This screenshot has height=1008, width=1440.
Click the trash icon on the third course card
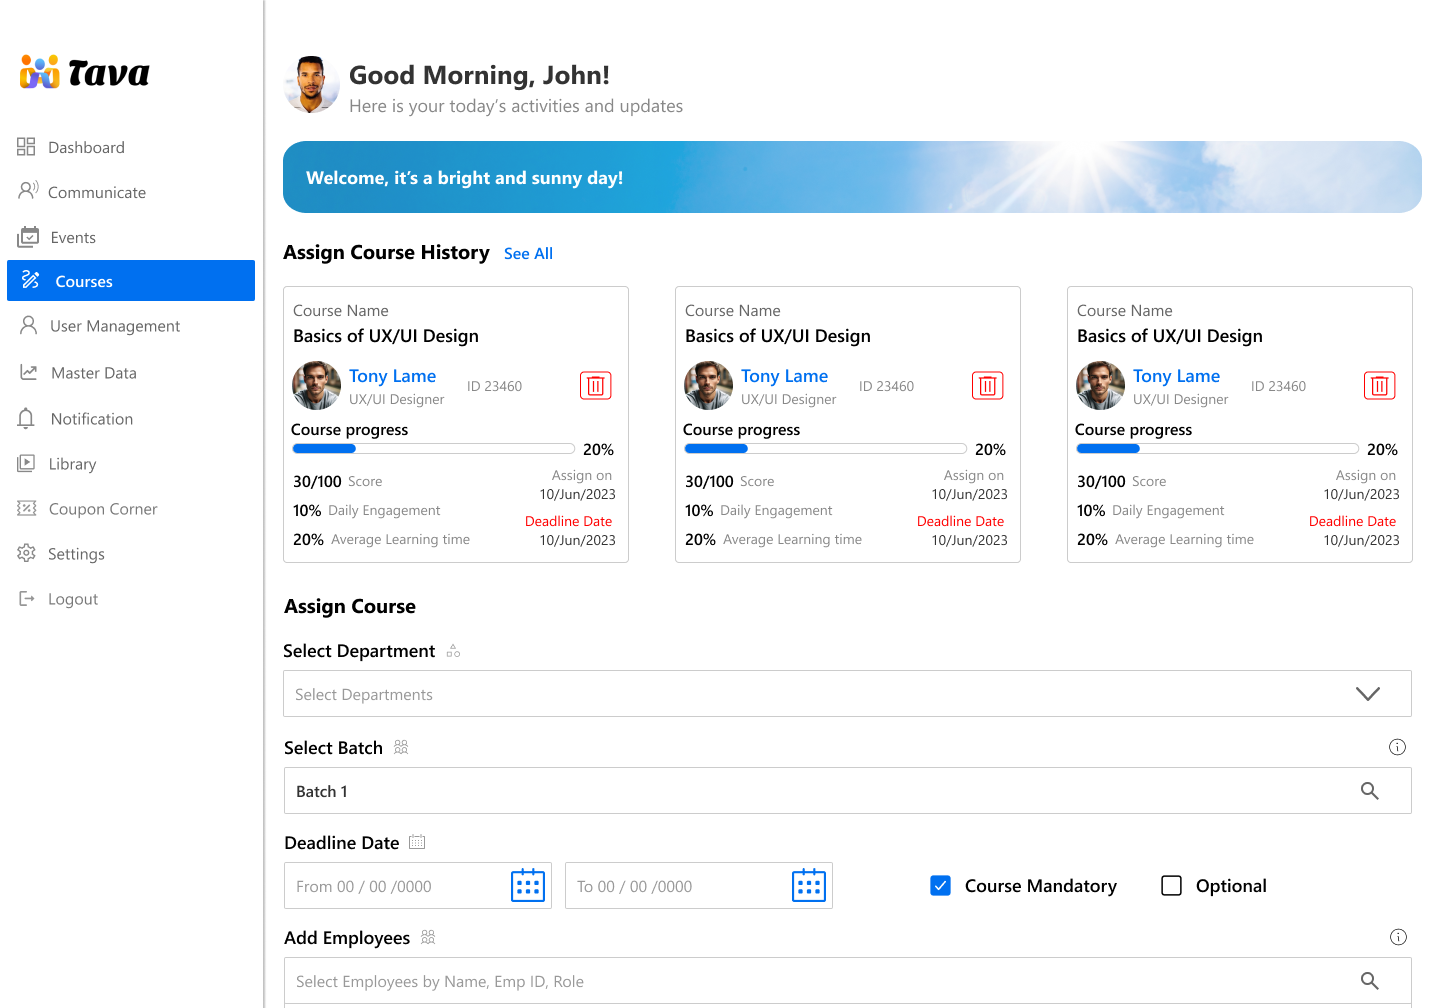tap(1379, 386)
